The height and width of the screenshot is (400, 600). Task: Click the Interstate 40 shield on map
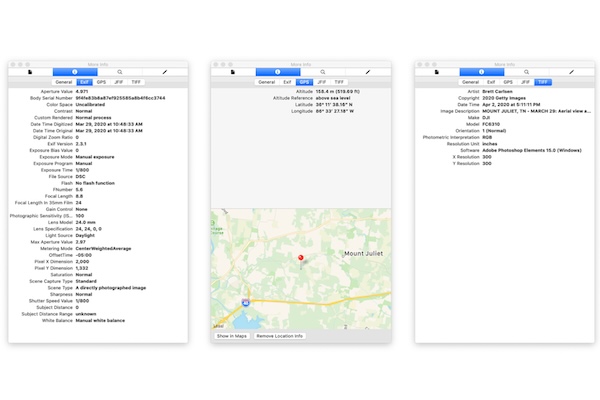[x=246, y=302]
